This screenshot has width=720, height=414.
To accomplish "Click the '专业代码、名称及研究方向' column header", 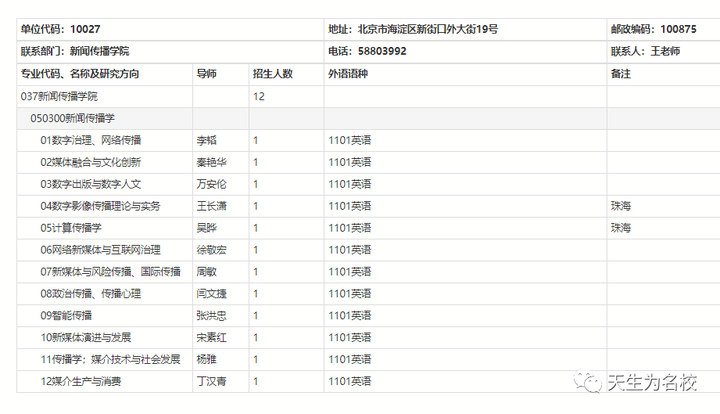I will click(80, 74).
